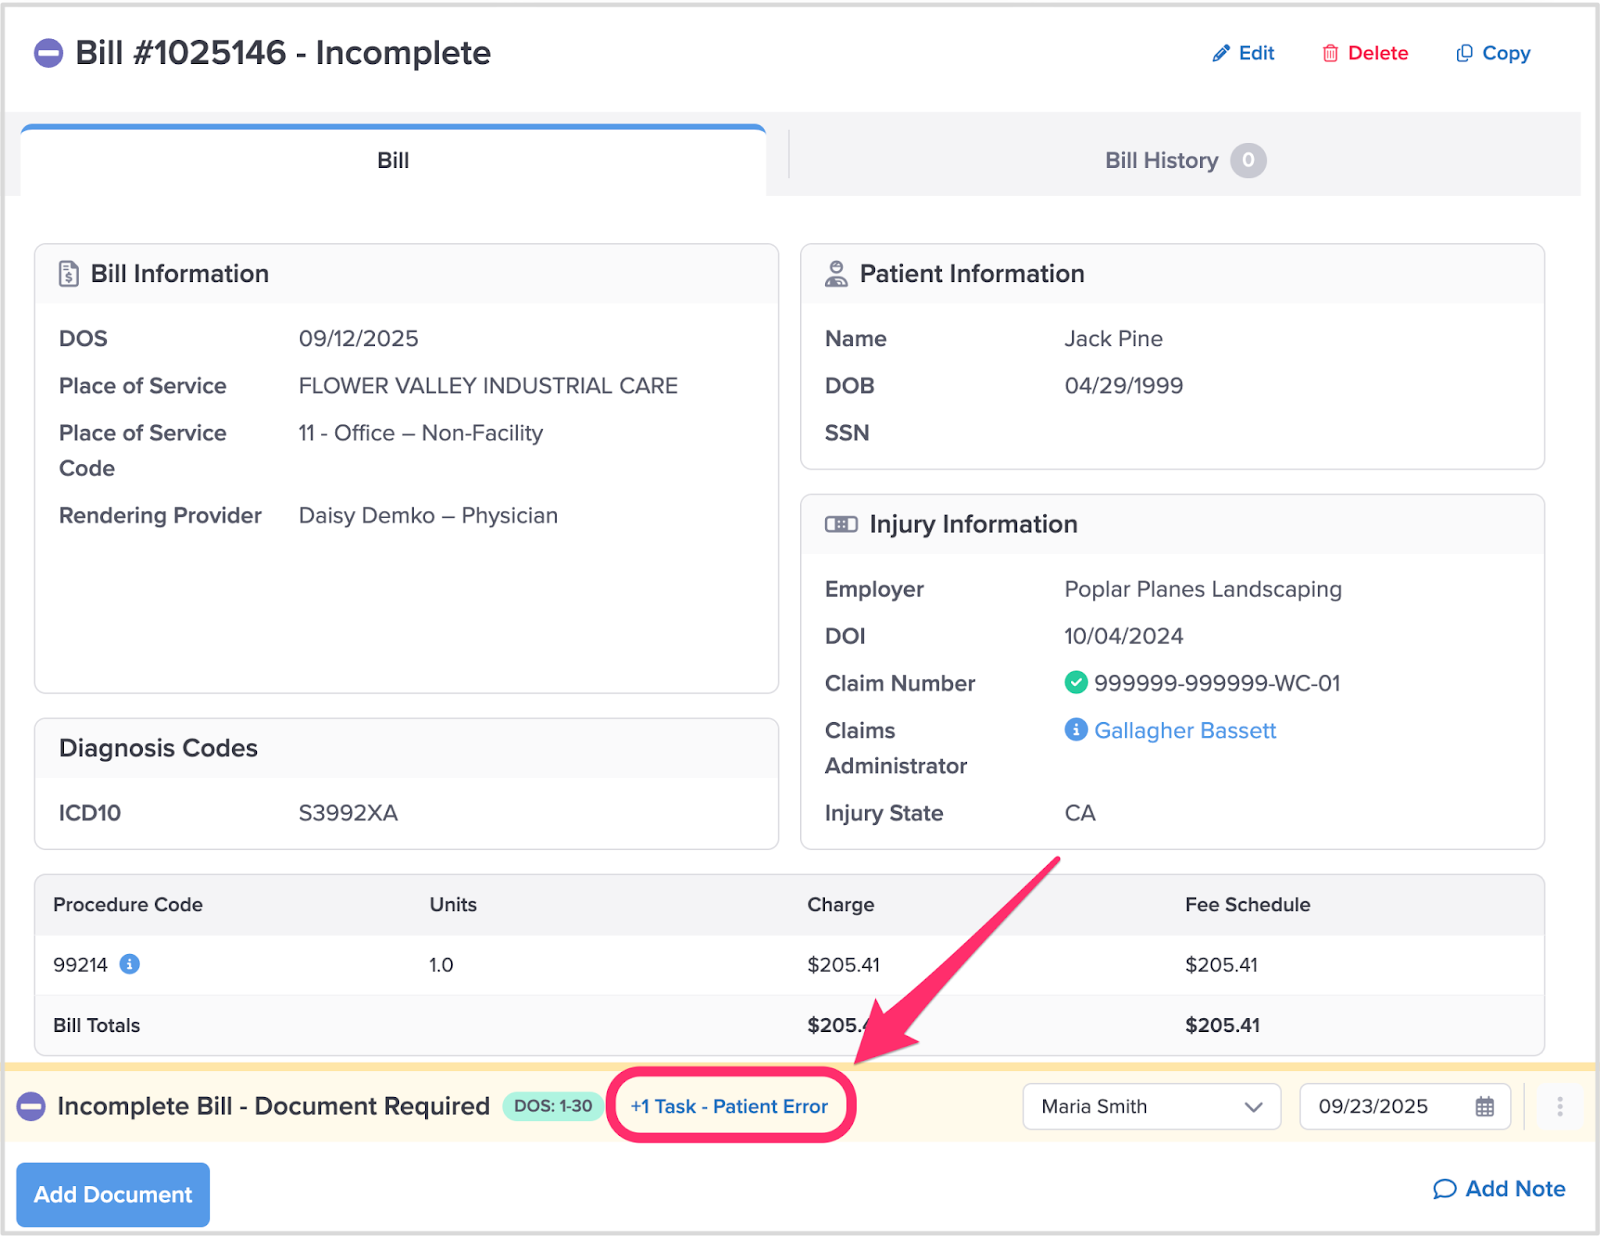This screenshot has height=1236, width=1600.
Task: Open the calendar icon in due date field
Action: pyautogui.click(x=1485, y=1107)
